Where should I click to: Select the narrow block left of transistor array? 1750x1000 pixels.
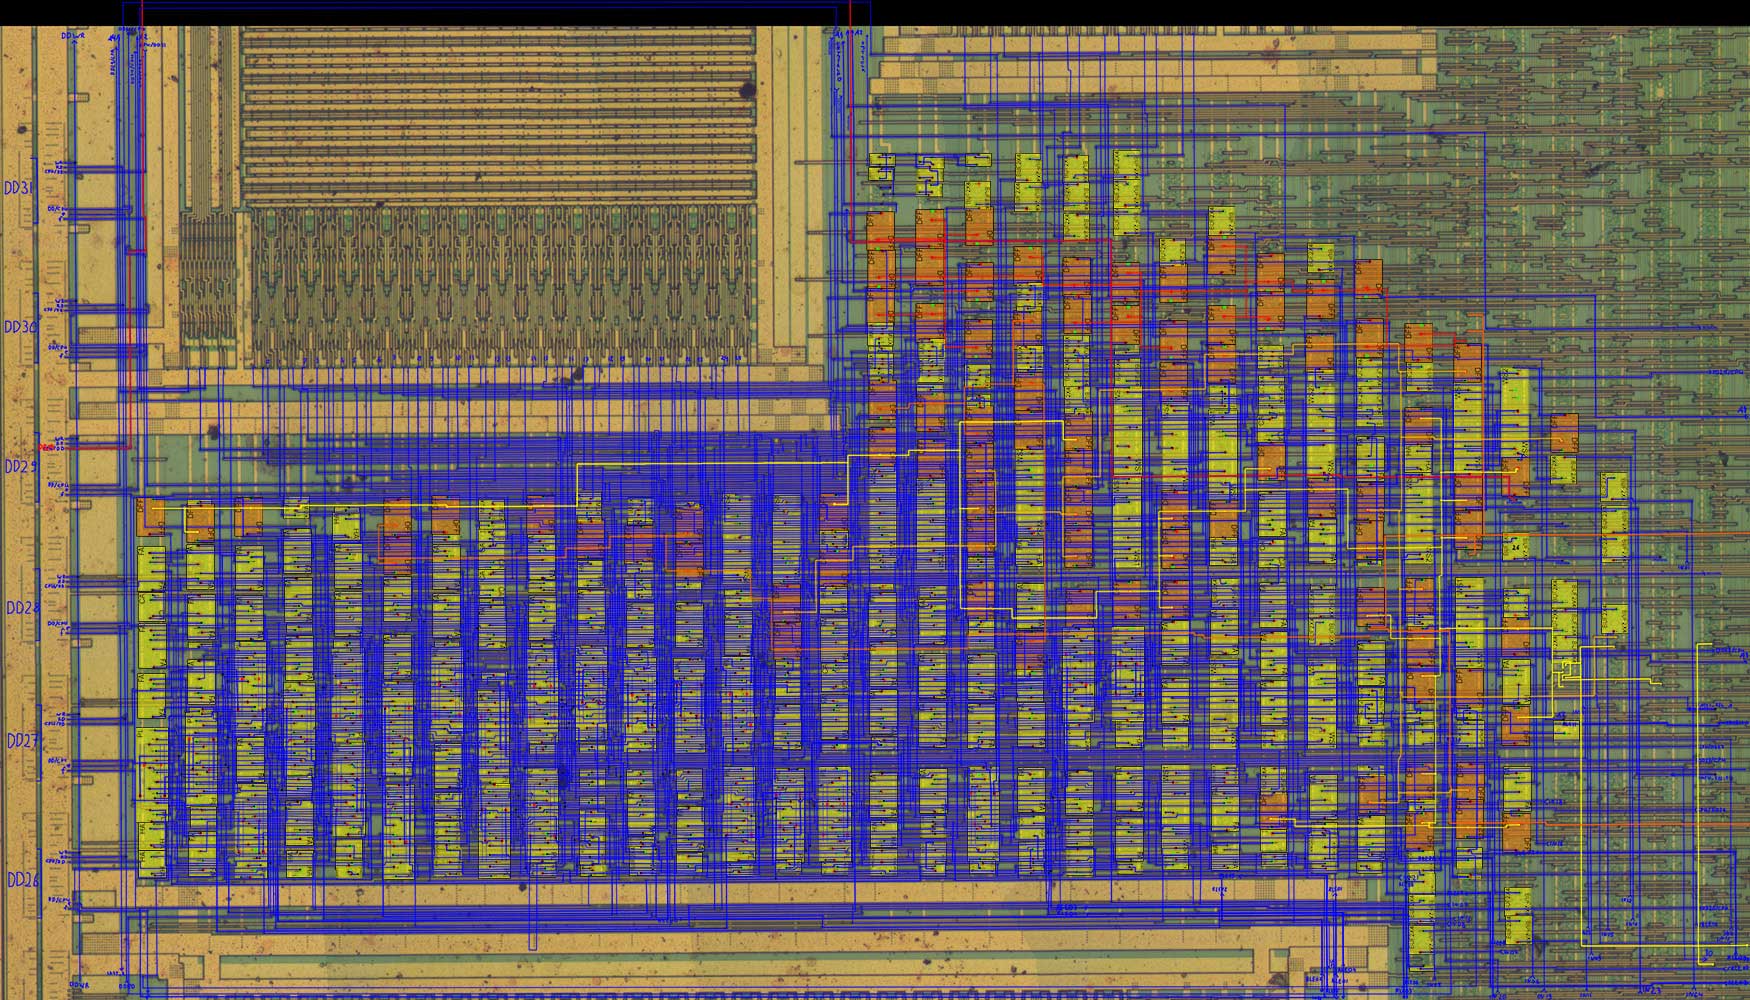click(x=208, y=285)
